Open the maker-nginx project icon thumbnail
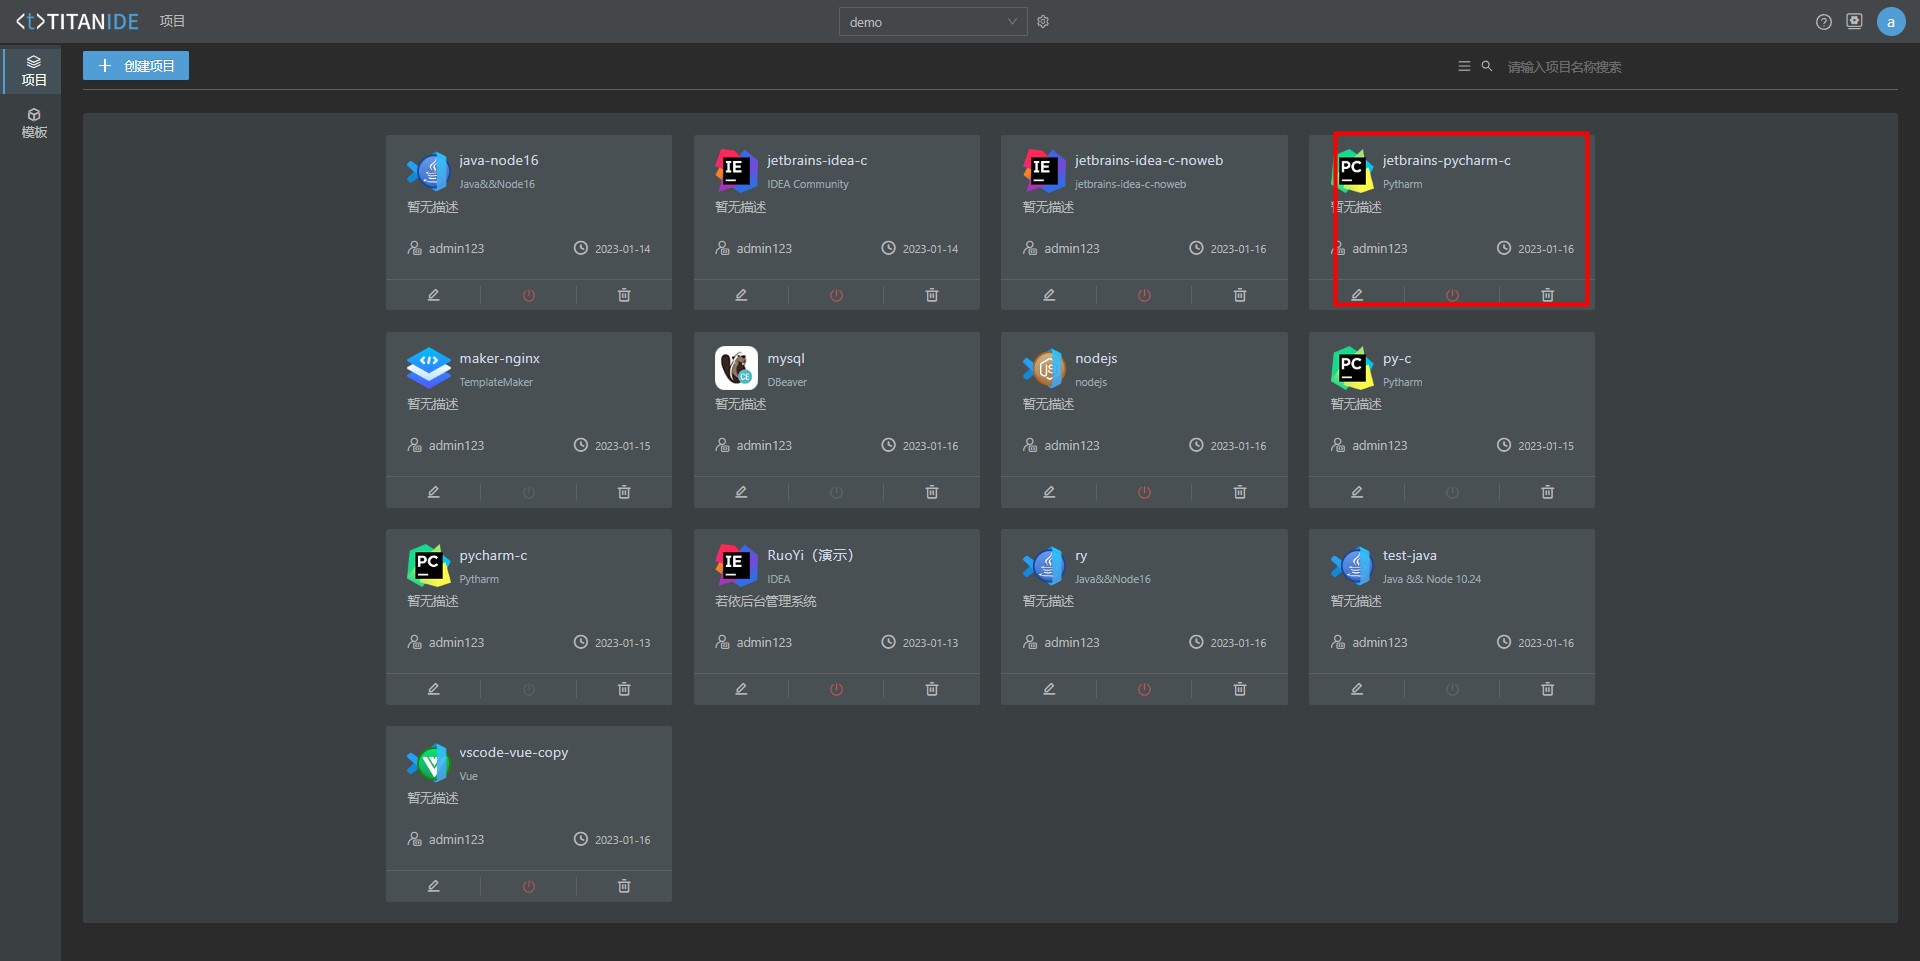Screen dimensions: 1920x961 pos(429,368)
